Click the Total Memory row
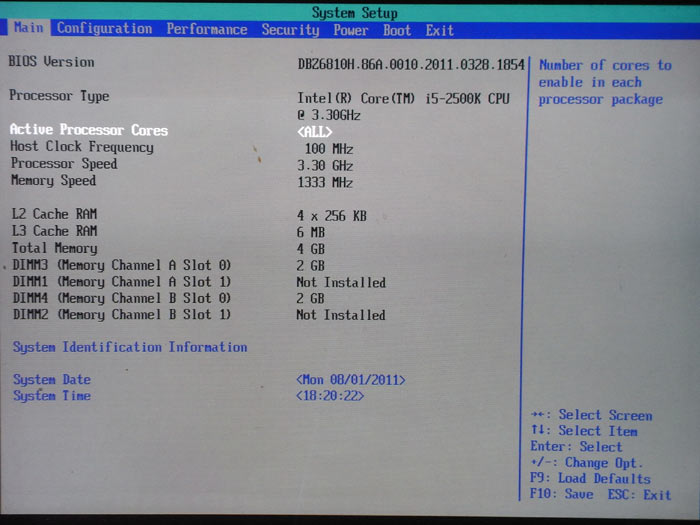 coord(53,248)
